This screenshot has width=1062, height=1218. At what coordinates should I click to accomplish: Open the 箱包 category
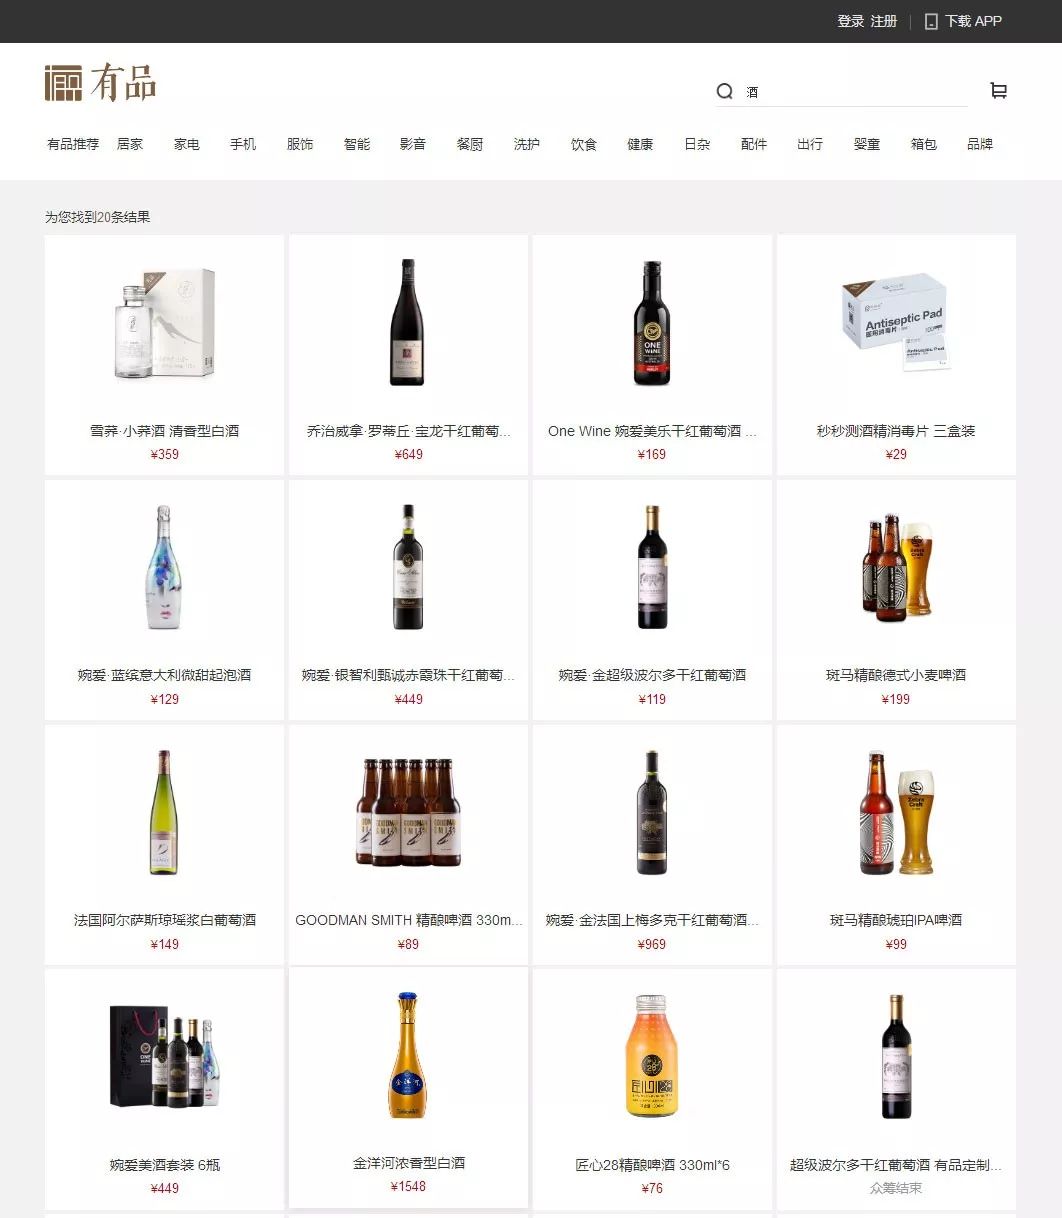924,144
